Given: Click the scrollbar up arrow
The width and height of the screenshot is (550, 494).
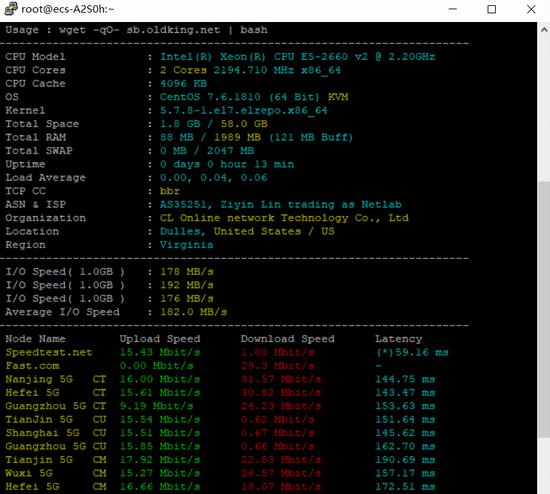Looking at the screenshot, I should click(x=544, y=30).
